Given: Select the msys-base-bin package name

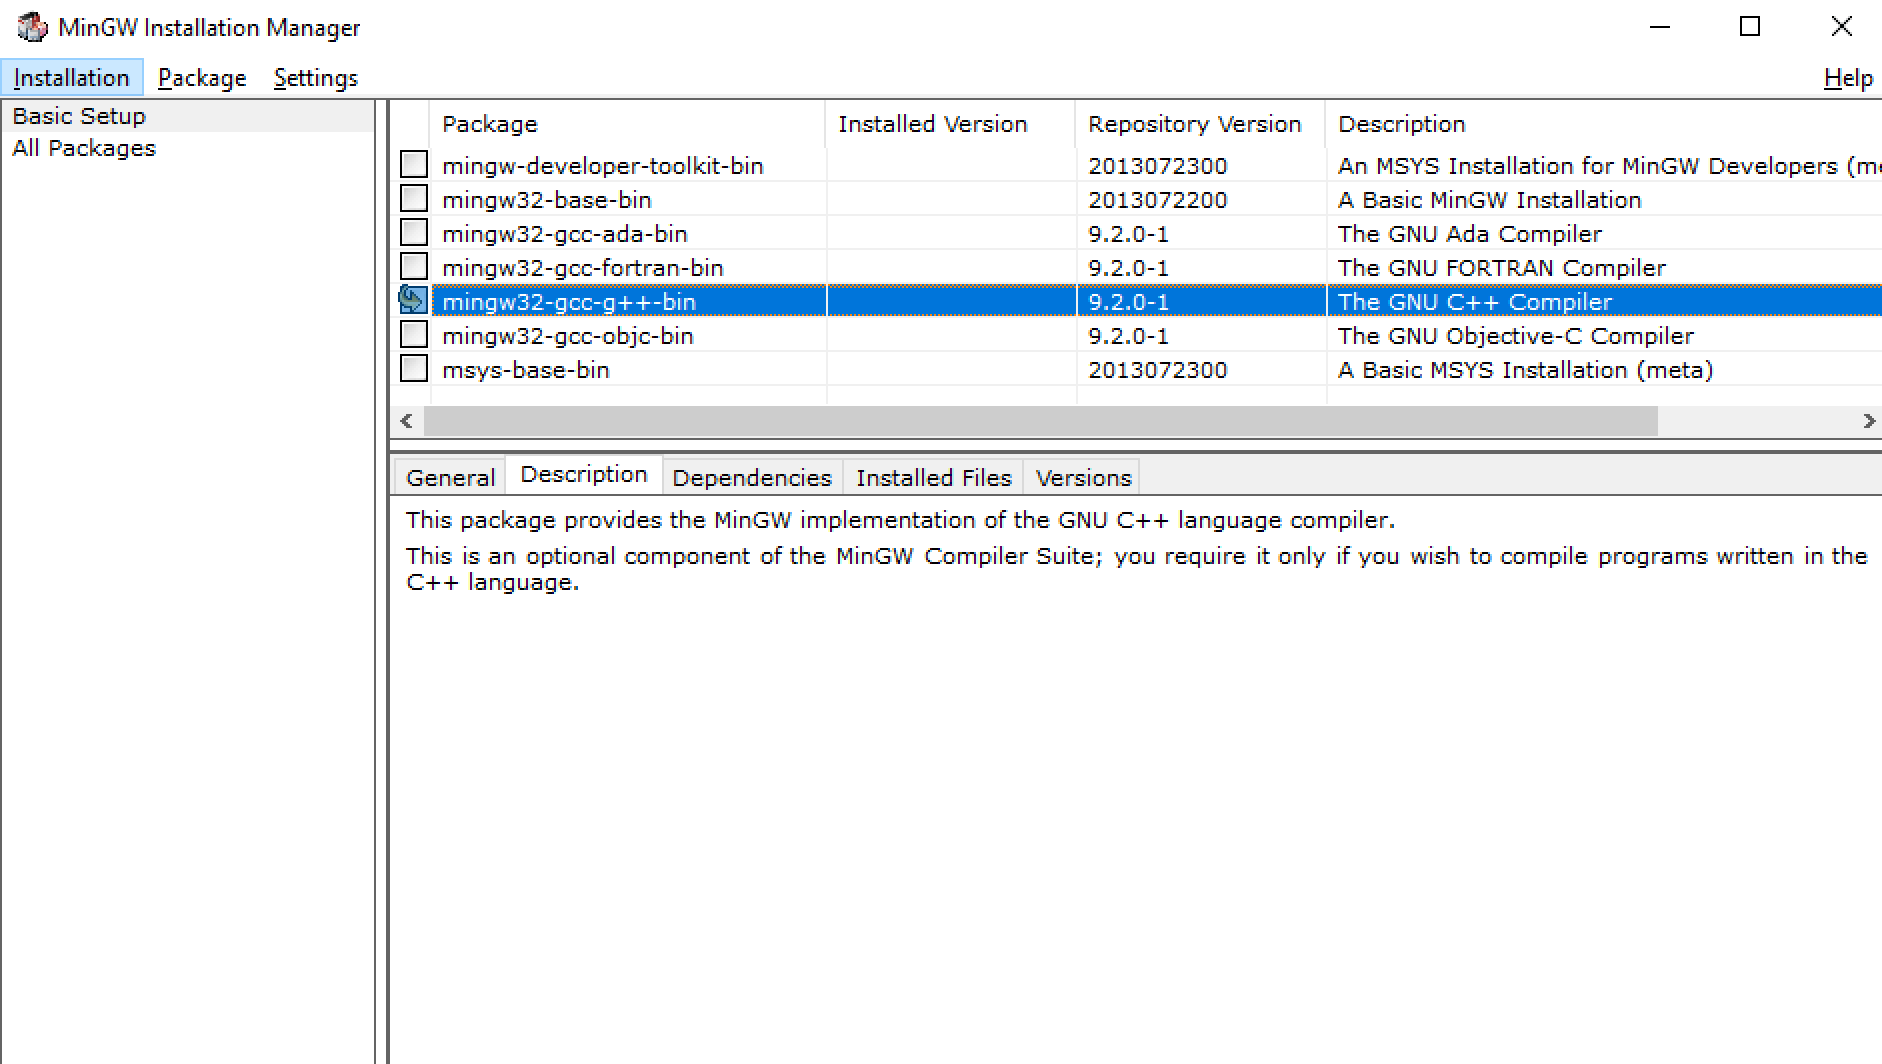Looking at the screenshot, I should tap(526, 370).
